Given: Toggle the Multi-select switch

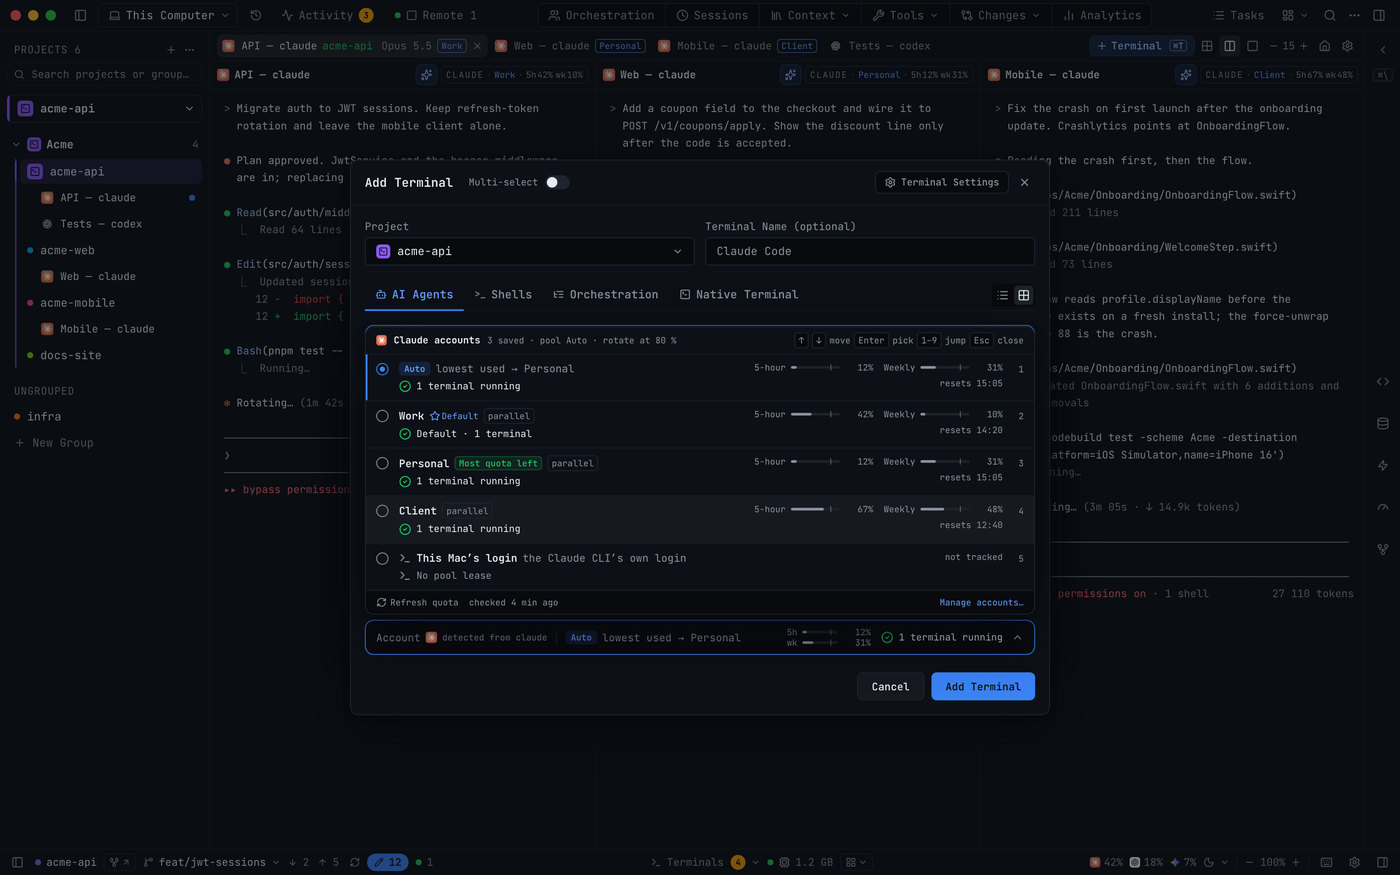Looking at the screenshot, I should click(x=557, y=182).
